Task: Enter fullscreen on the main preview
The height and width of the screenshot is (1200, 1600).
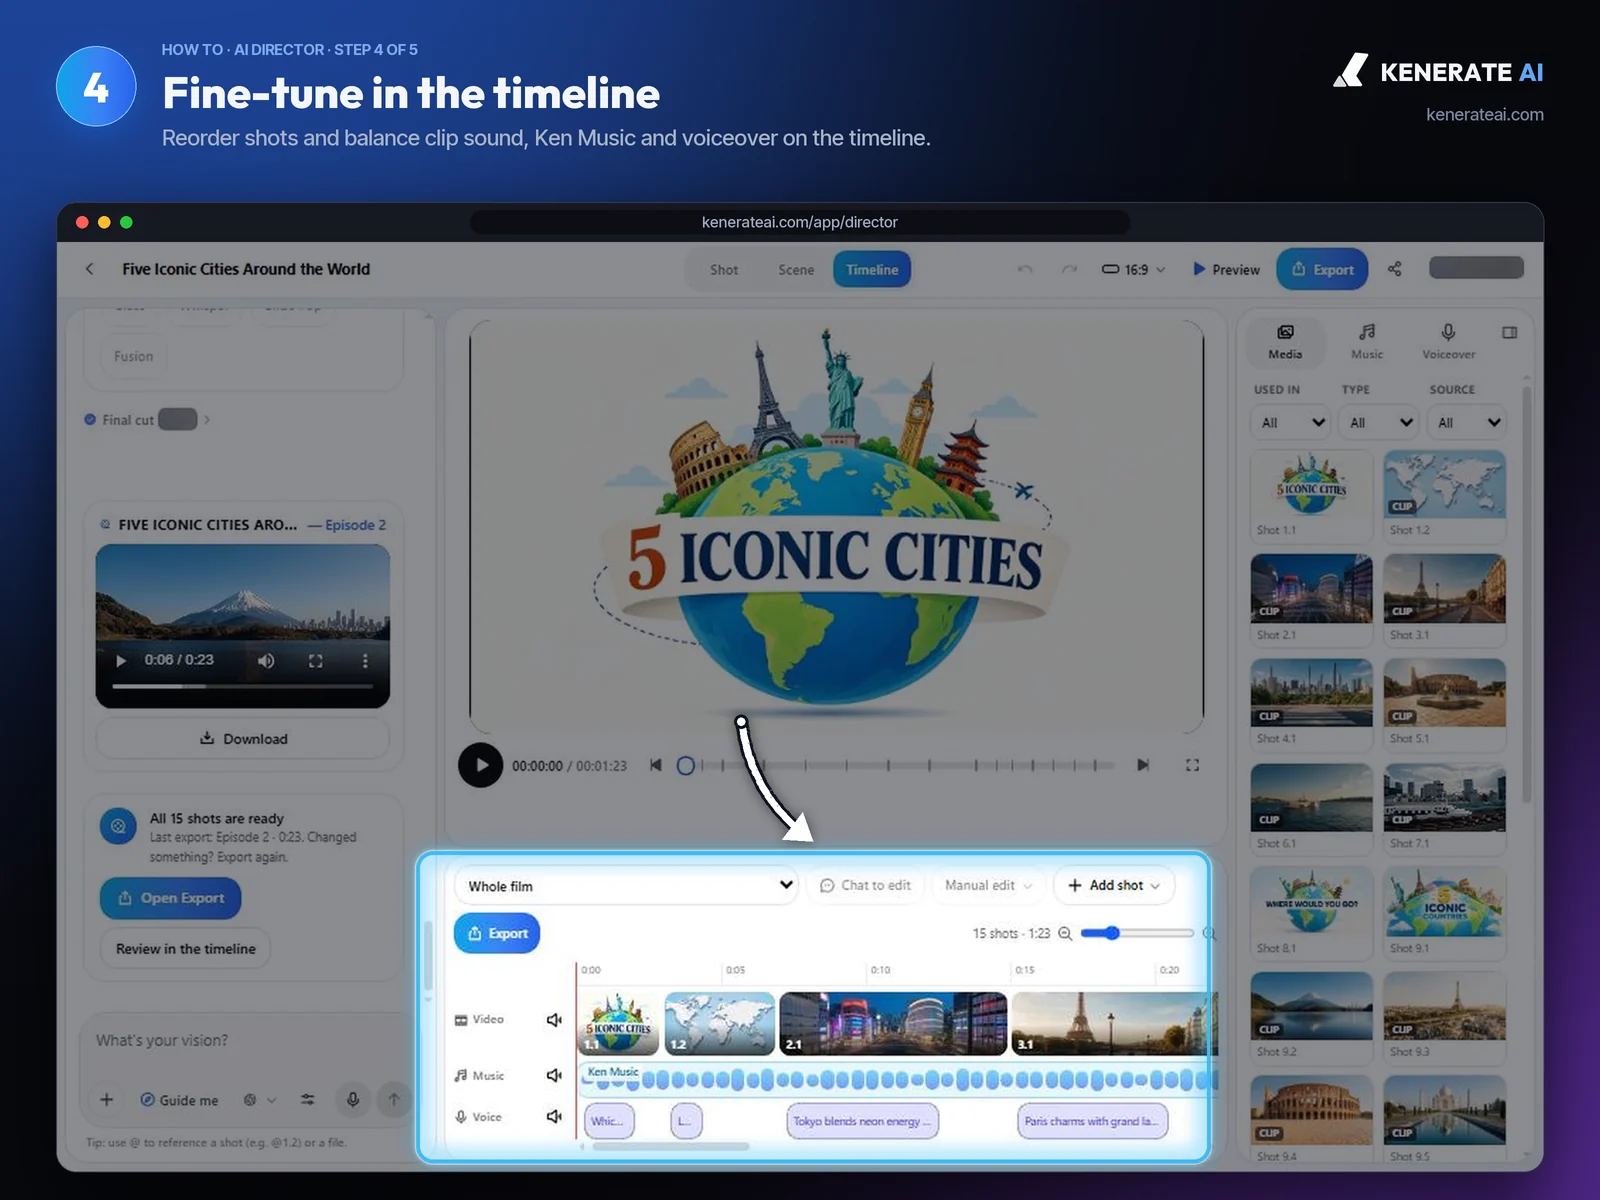Action: [1192, 765]
